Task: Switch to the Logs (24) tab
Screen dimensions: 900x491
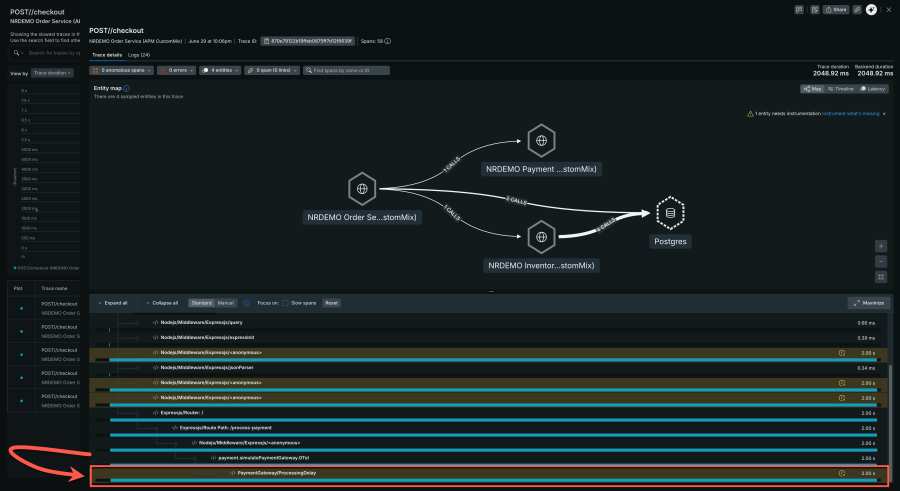Action: (139, 55)
